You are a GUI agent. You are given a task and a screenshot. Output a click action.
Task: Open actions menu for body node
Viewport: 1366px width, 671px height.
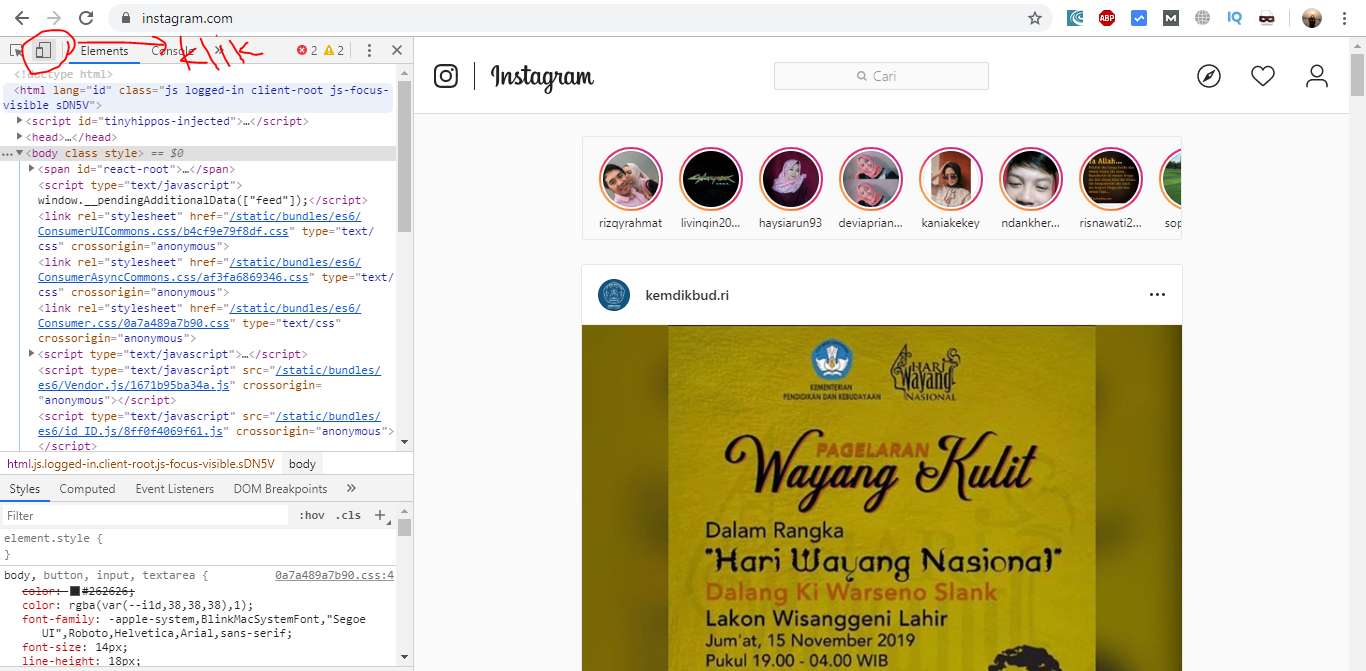tap(7, 153)
